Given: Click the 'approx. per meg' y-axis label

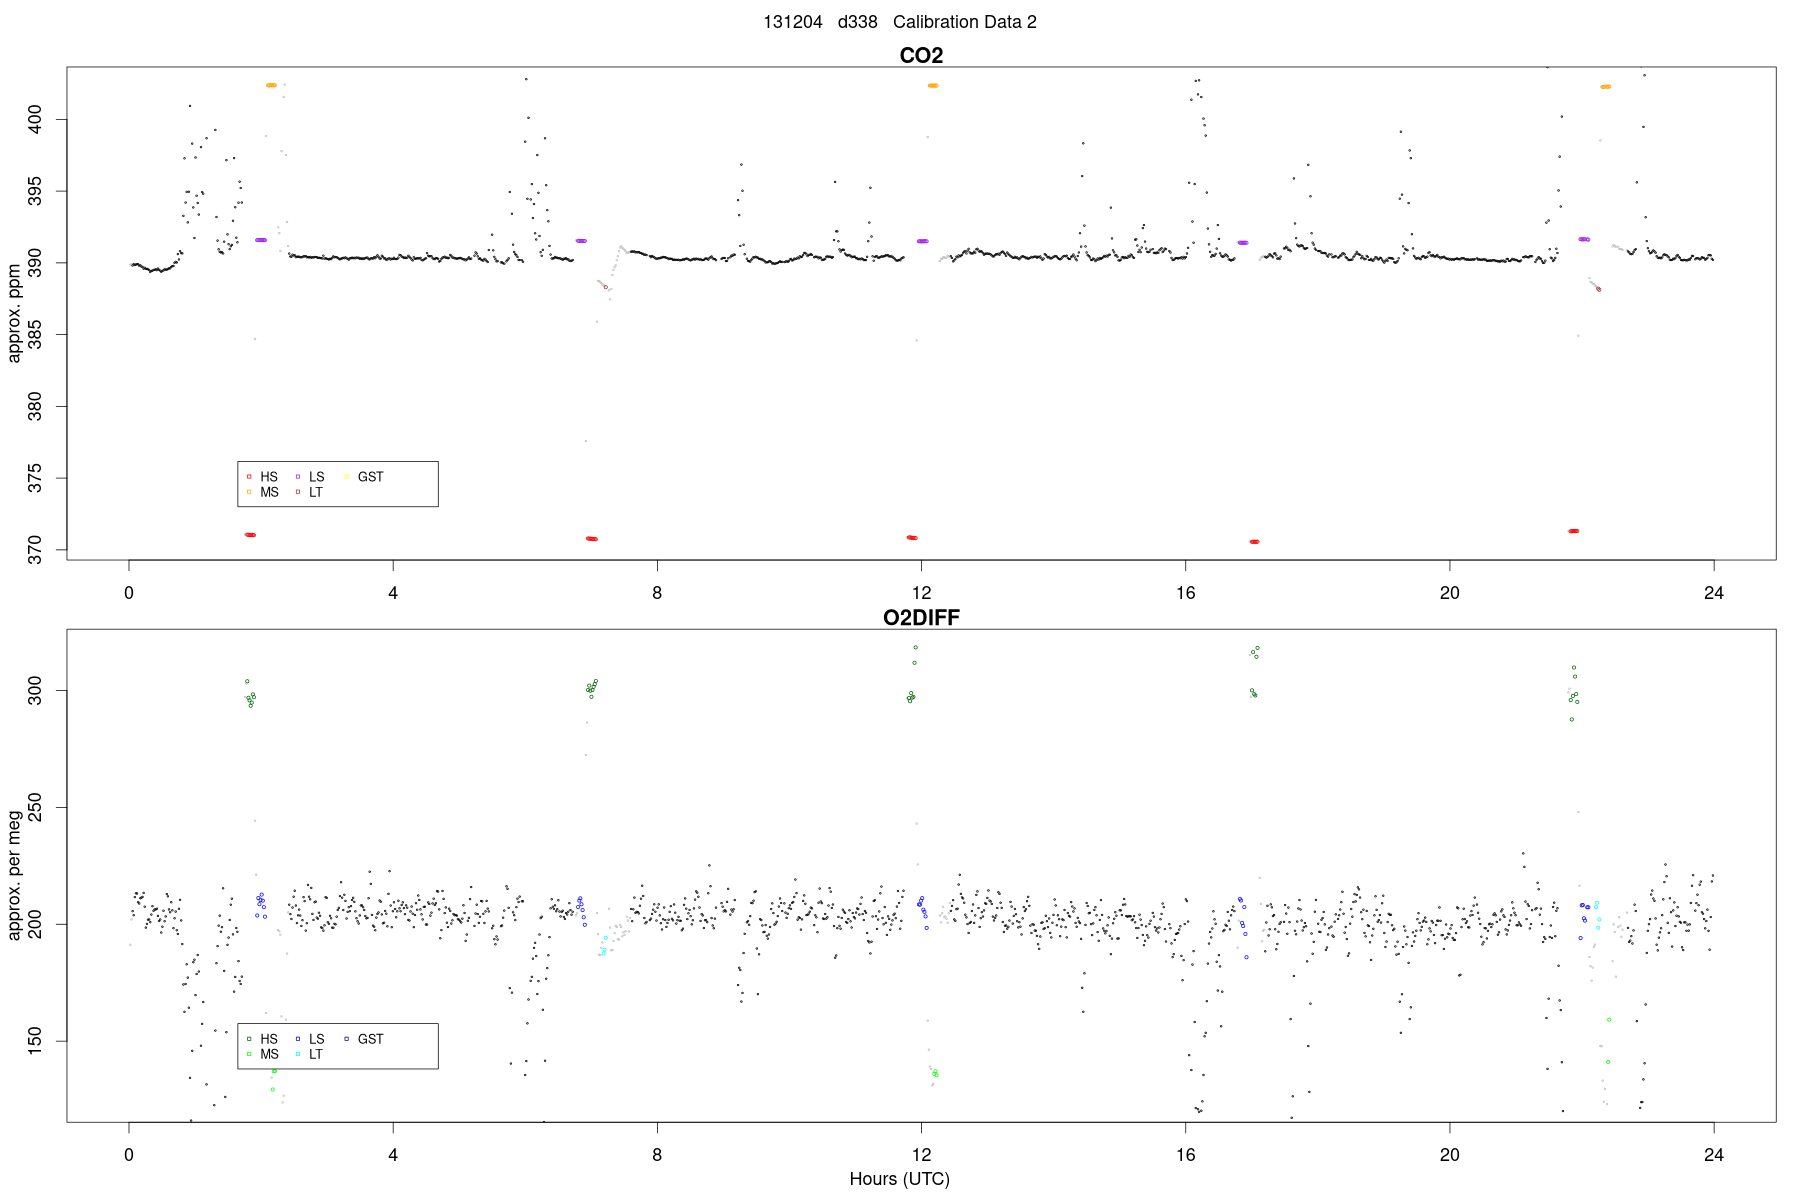Looking at the screenshot, I should click(x=15, y=876).
